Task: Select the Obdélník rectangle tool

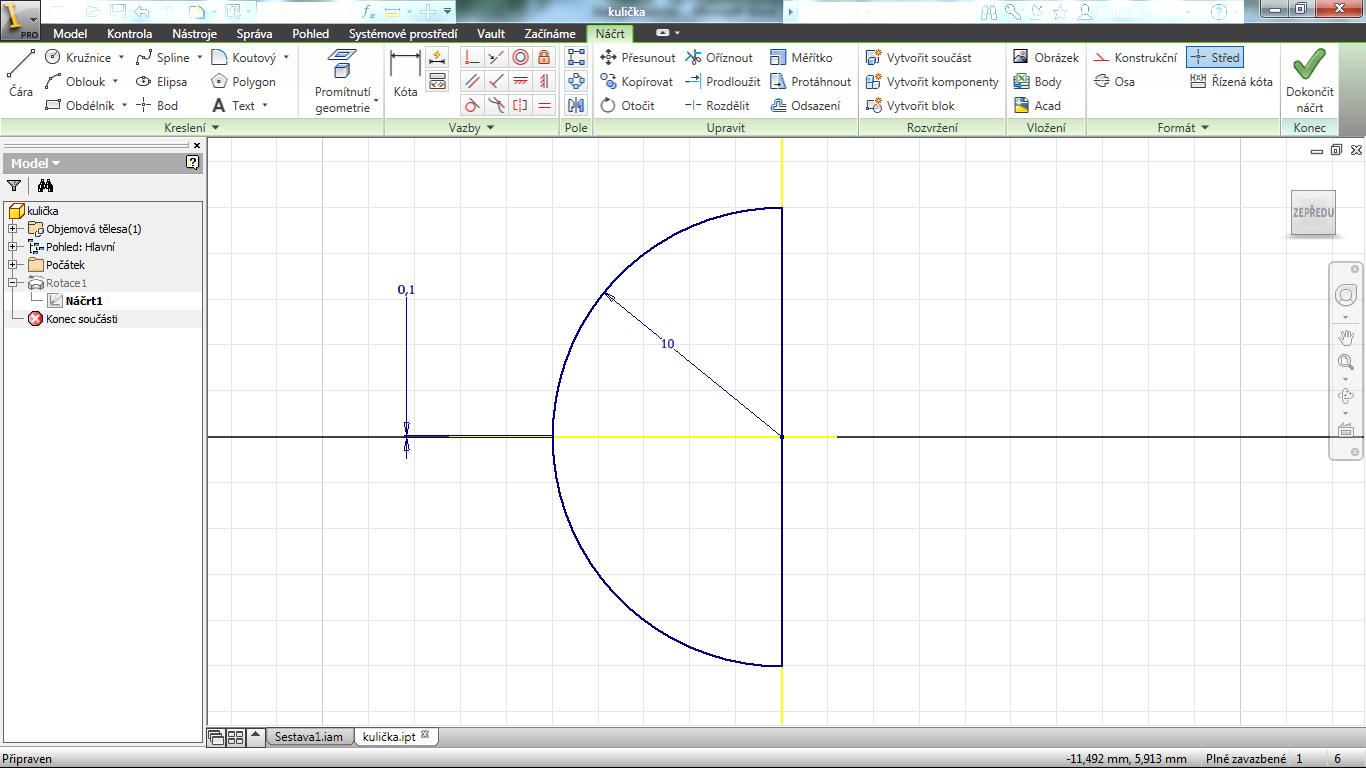Action: 80,105
